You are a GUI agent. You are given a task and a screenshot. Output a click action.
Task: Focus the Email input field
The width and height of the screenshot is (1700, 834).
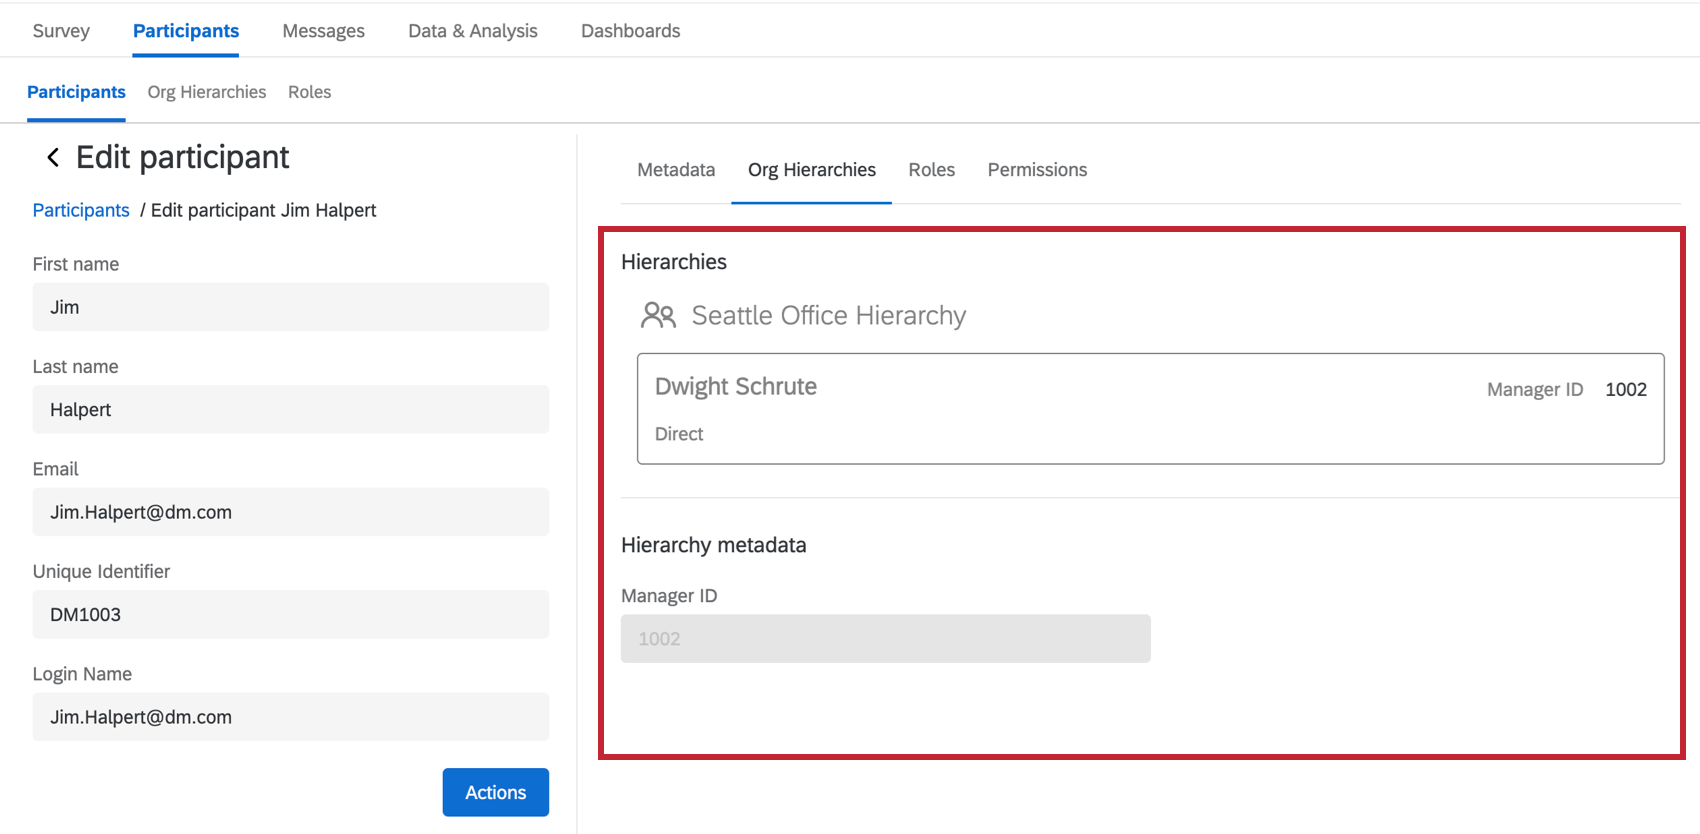[x=290, y=512]
